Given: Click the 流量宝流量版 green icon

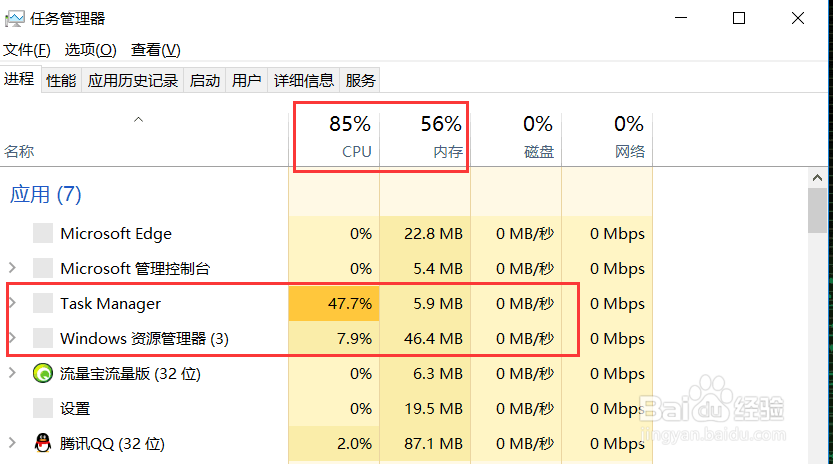Looking at the screenshot, I should (43, 374).
